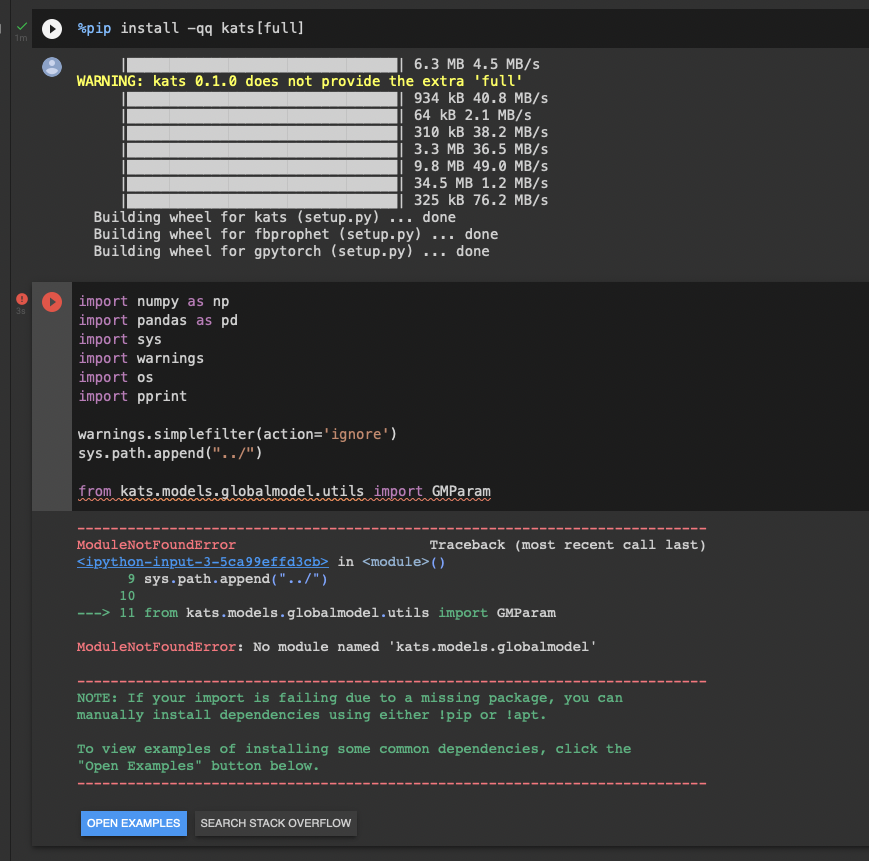Viewport: 869px width, 861px height.
Task: Click the SEARCH STACK OVERFLOW button
Action: [x=275, y=823]
